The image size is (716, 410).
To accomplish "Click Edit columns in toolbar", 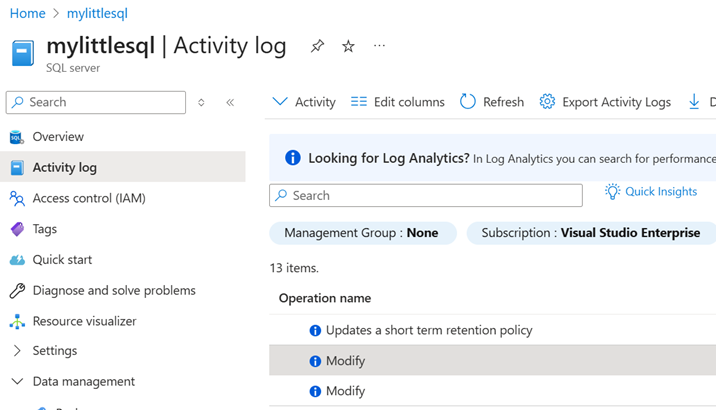I will click(x=397, y=102).
